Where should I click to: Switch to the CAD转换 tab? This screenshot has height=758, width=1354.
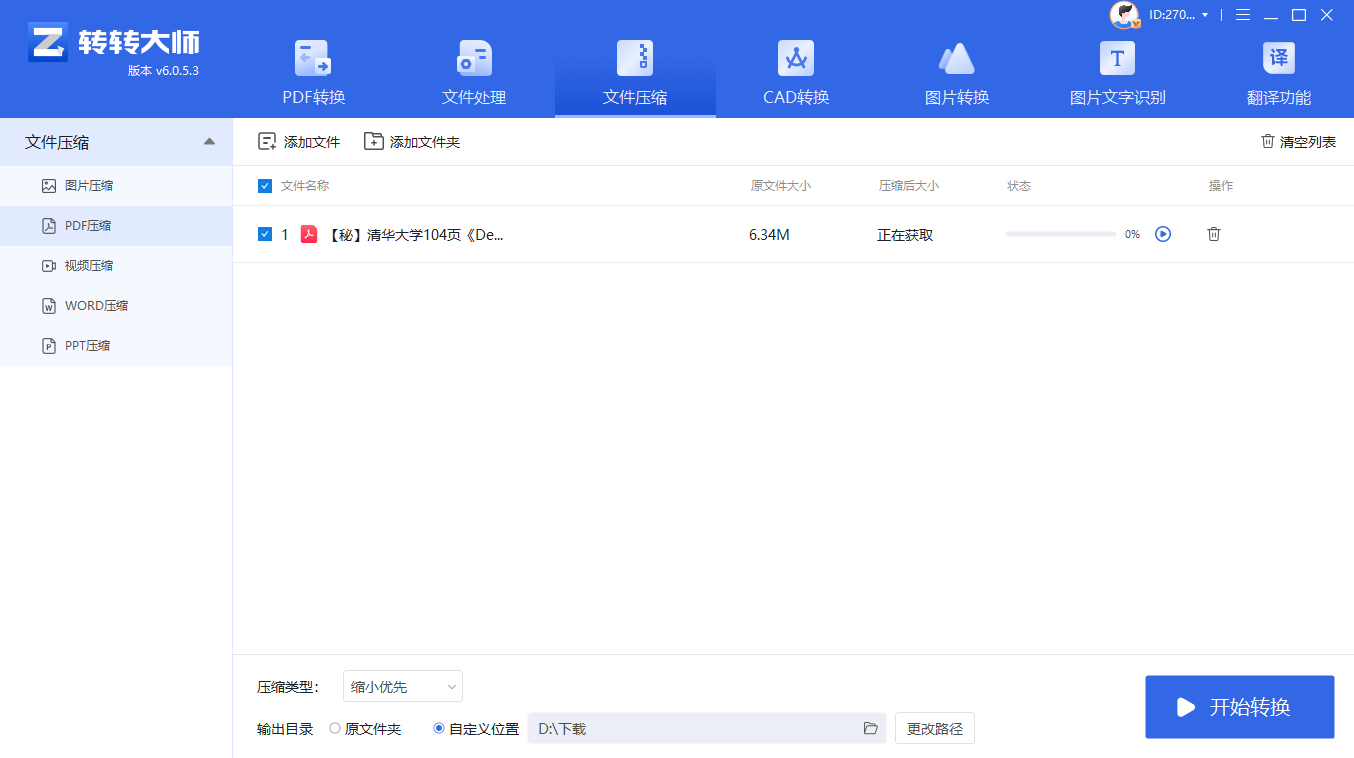tap(795, 70)
